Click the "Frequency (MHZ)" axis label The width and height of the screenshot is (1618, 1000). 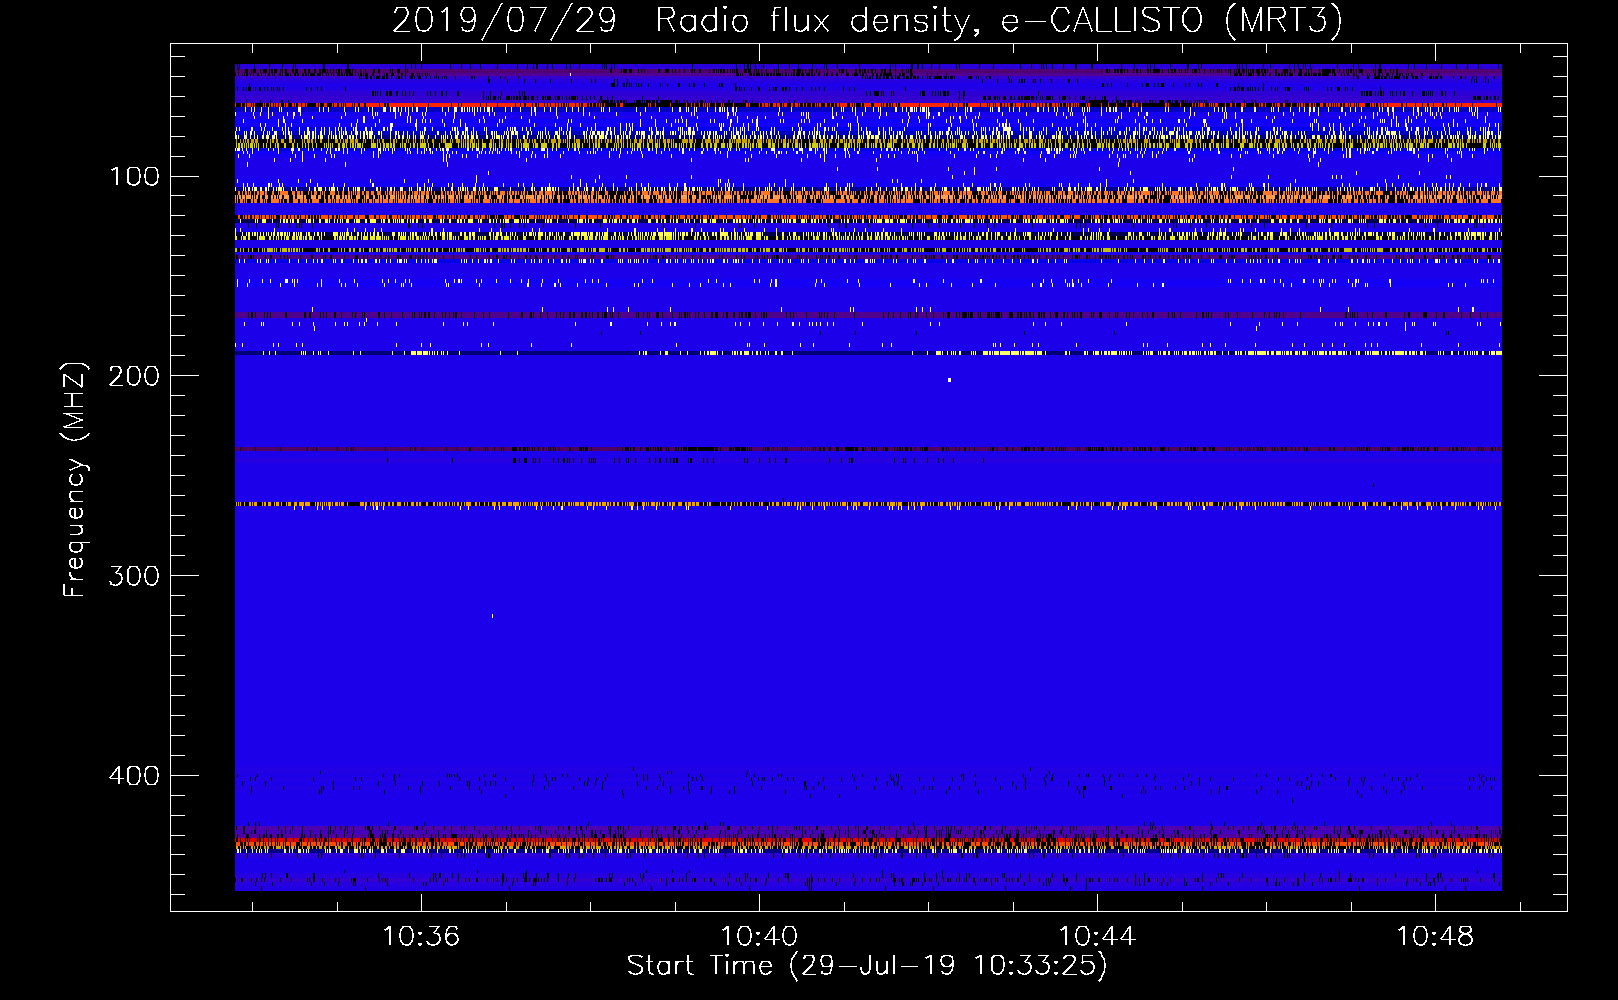(75, 480)
